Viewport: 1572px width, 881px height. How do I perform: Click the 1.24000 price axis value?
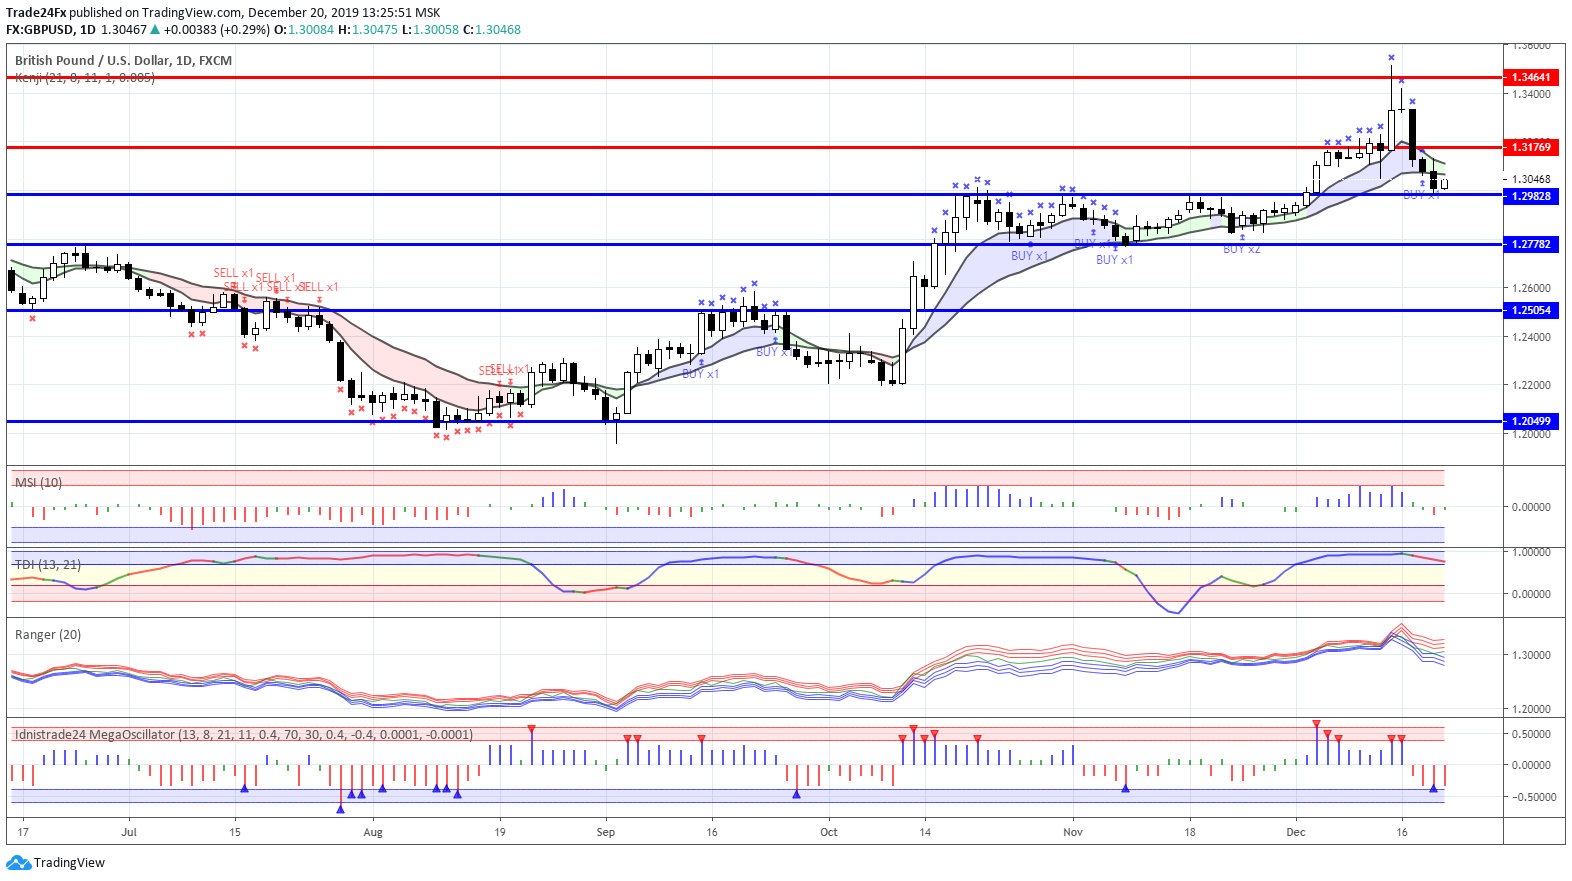click(x=1531, y=336)
